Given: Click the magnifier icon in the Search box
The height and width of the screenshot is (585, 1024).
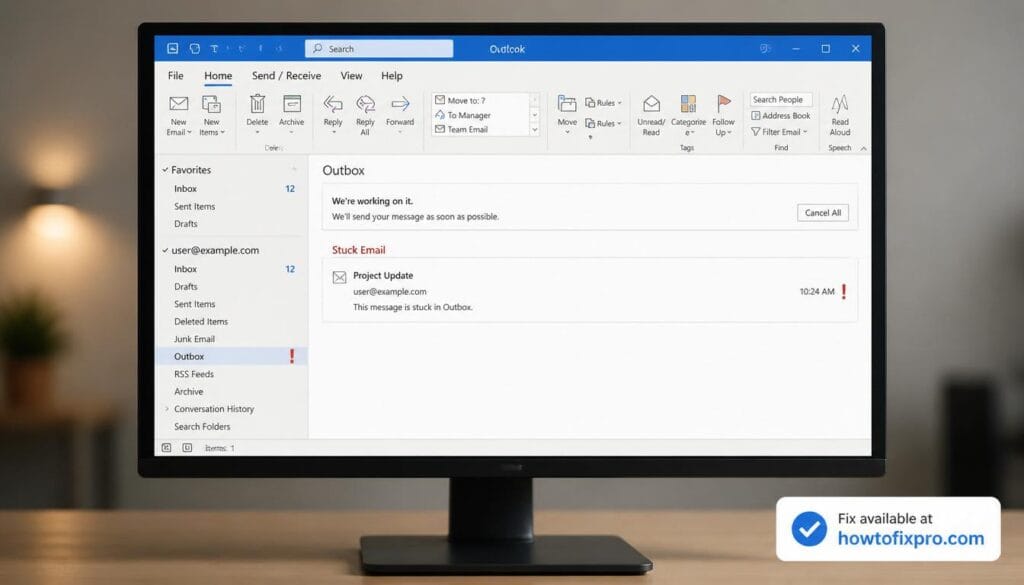Looking at the screenshot, I should coord(318,48).
